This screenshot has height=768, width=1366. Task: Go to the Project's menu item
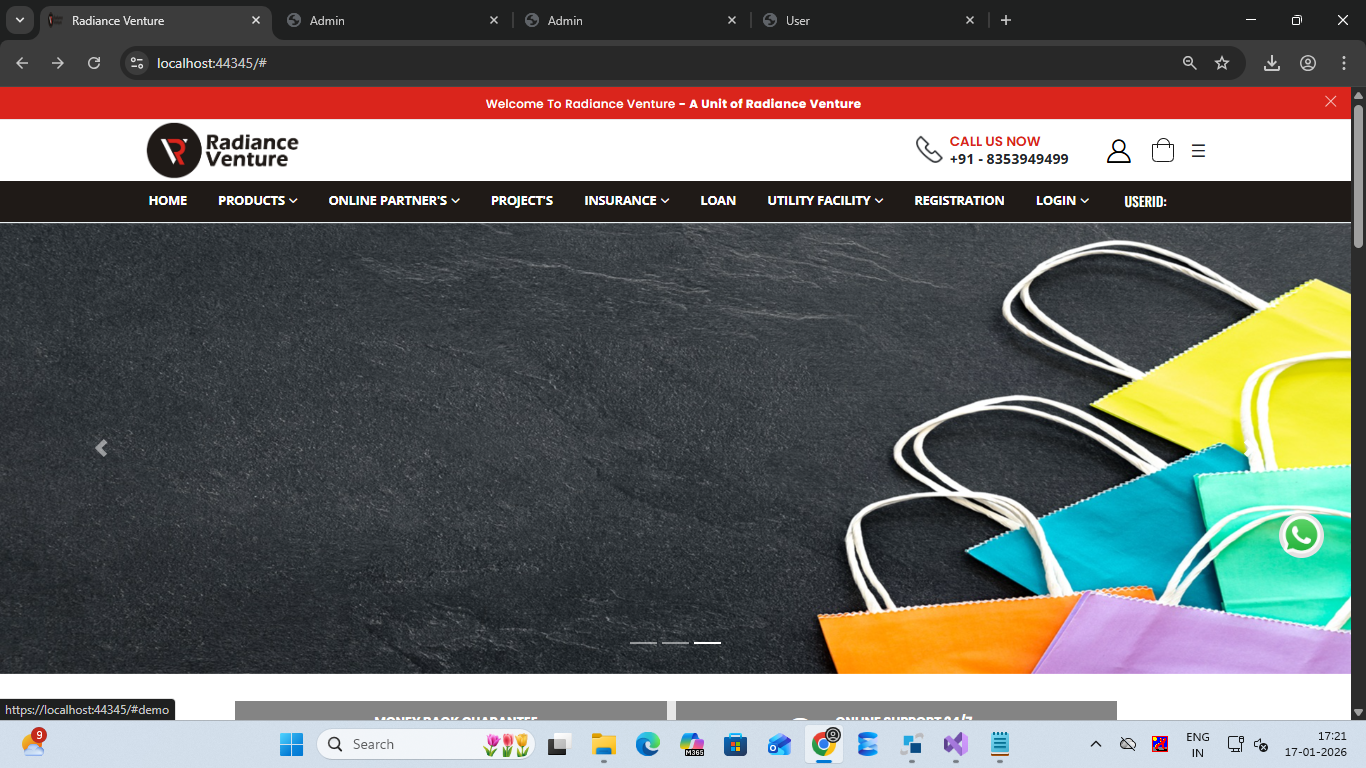pos(521,201)
